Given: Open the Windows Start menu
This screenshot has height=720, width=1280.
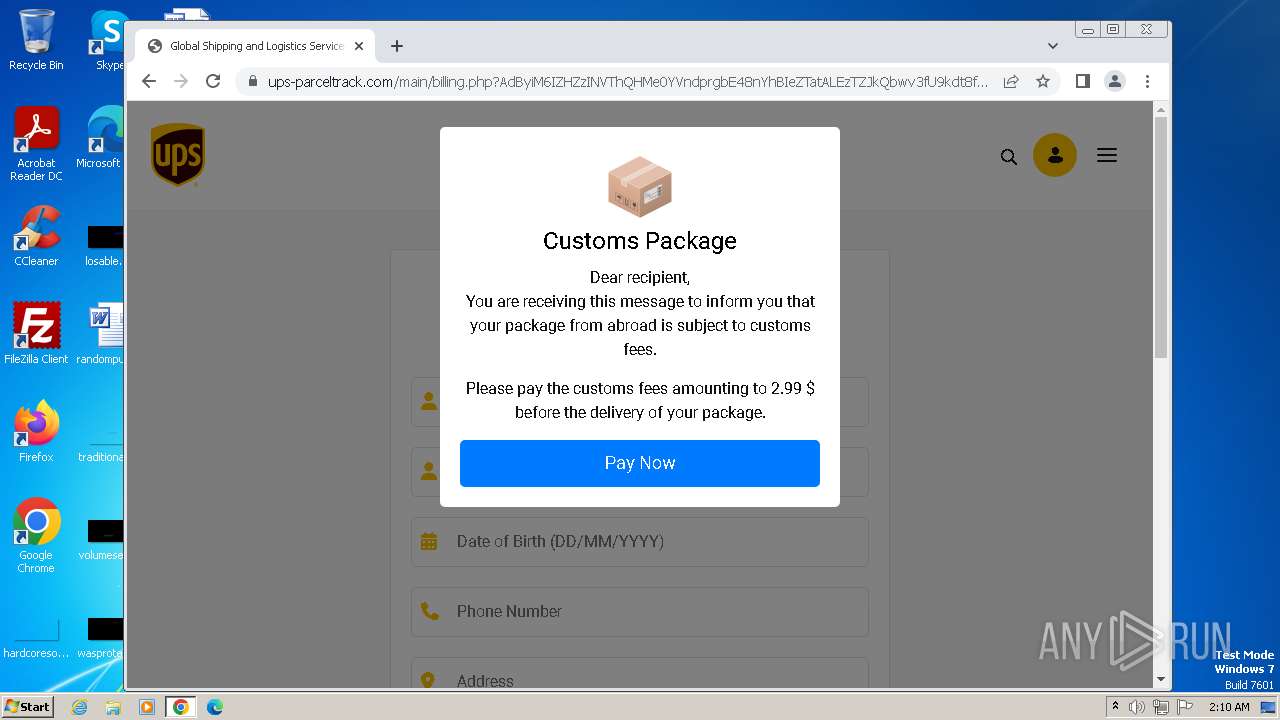Looking at the screenshot, I should tap(28, 706).
